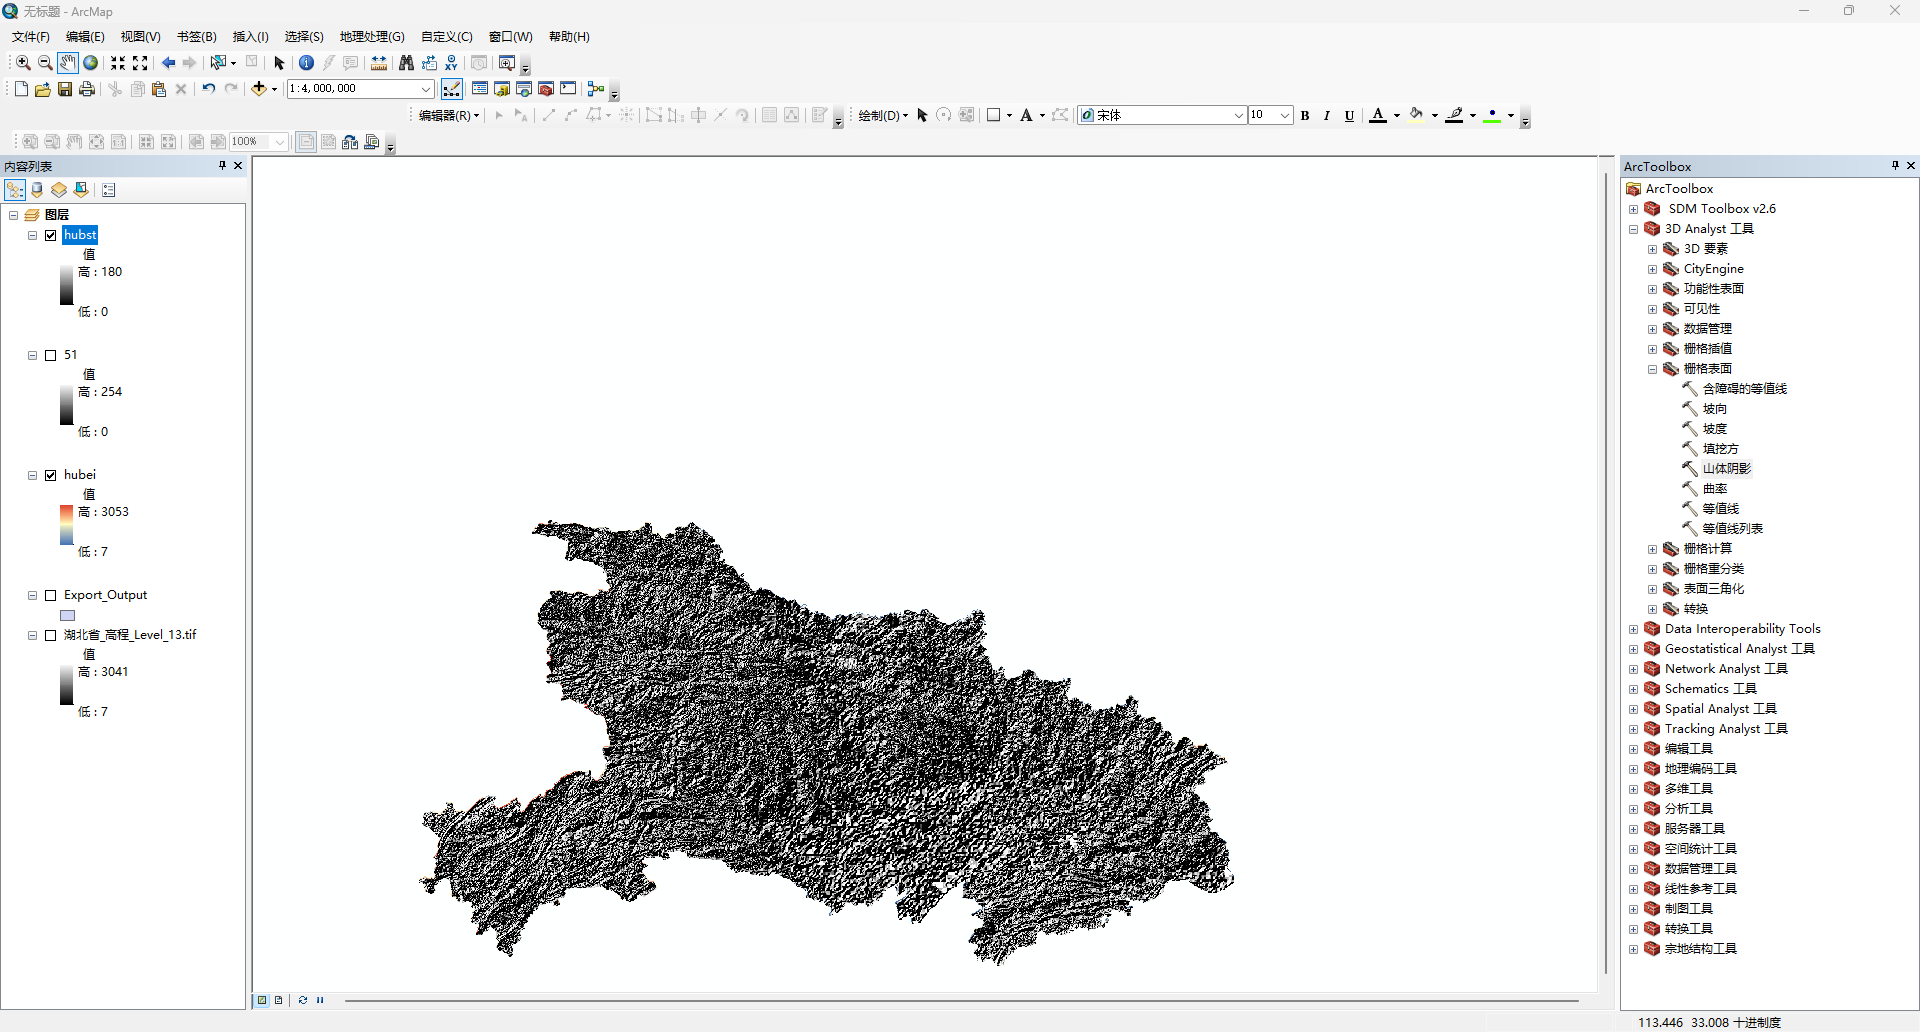Viewport: 1920px width, 1032px height.
Task: Open the 坡度 slope tool
Action: pyautogui.click(x=1714, y=429)
